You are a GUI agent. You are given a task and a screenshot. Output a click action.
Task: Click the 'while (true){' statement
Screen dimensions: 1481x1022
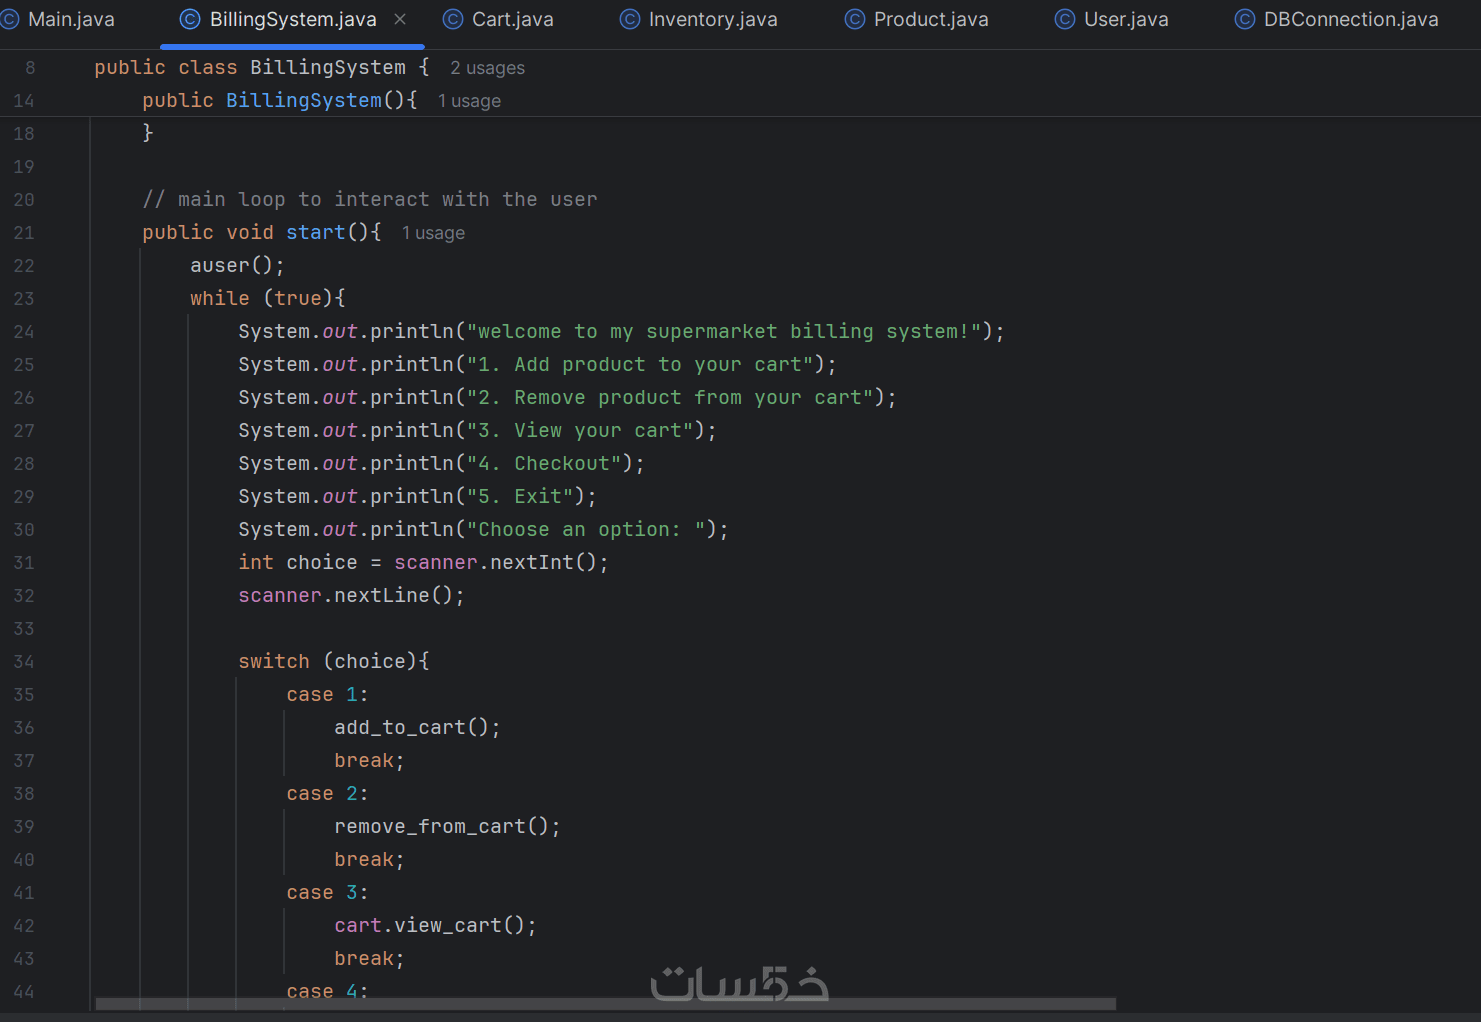tap(267, 299)
